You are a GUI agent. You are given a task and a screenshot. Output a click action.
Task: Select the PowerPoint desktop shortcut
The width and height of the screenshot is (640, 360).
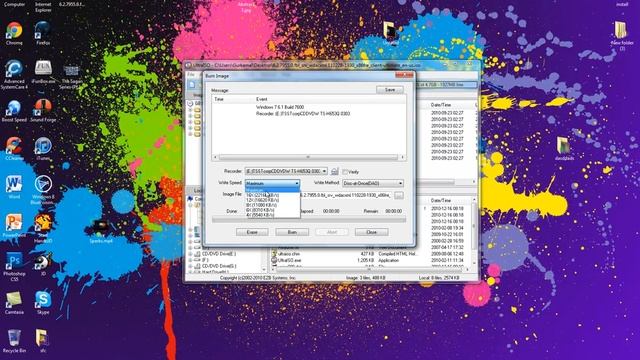(x=14, y=226)
